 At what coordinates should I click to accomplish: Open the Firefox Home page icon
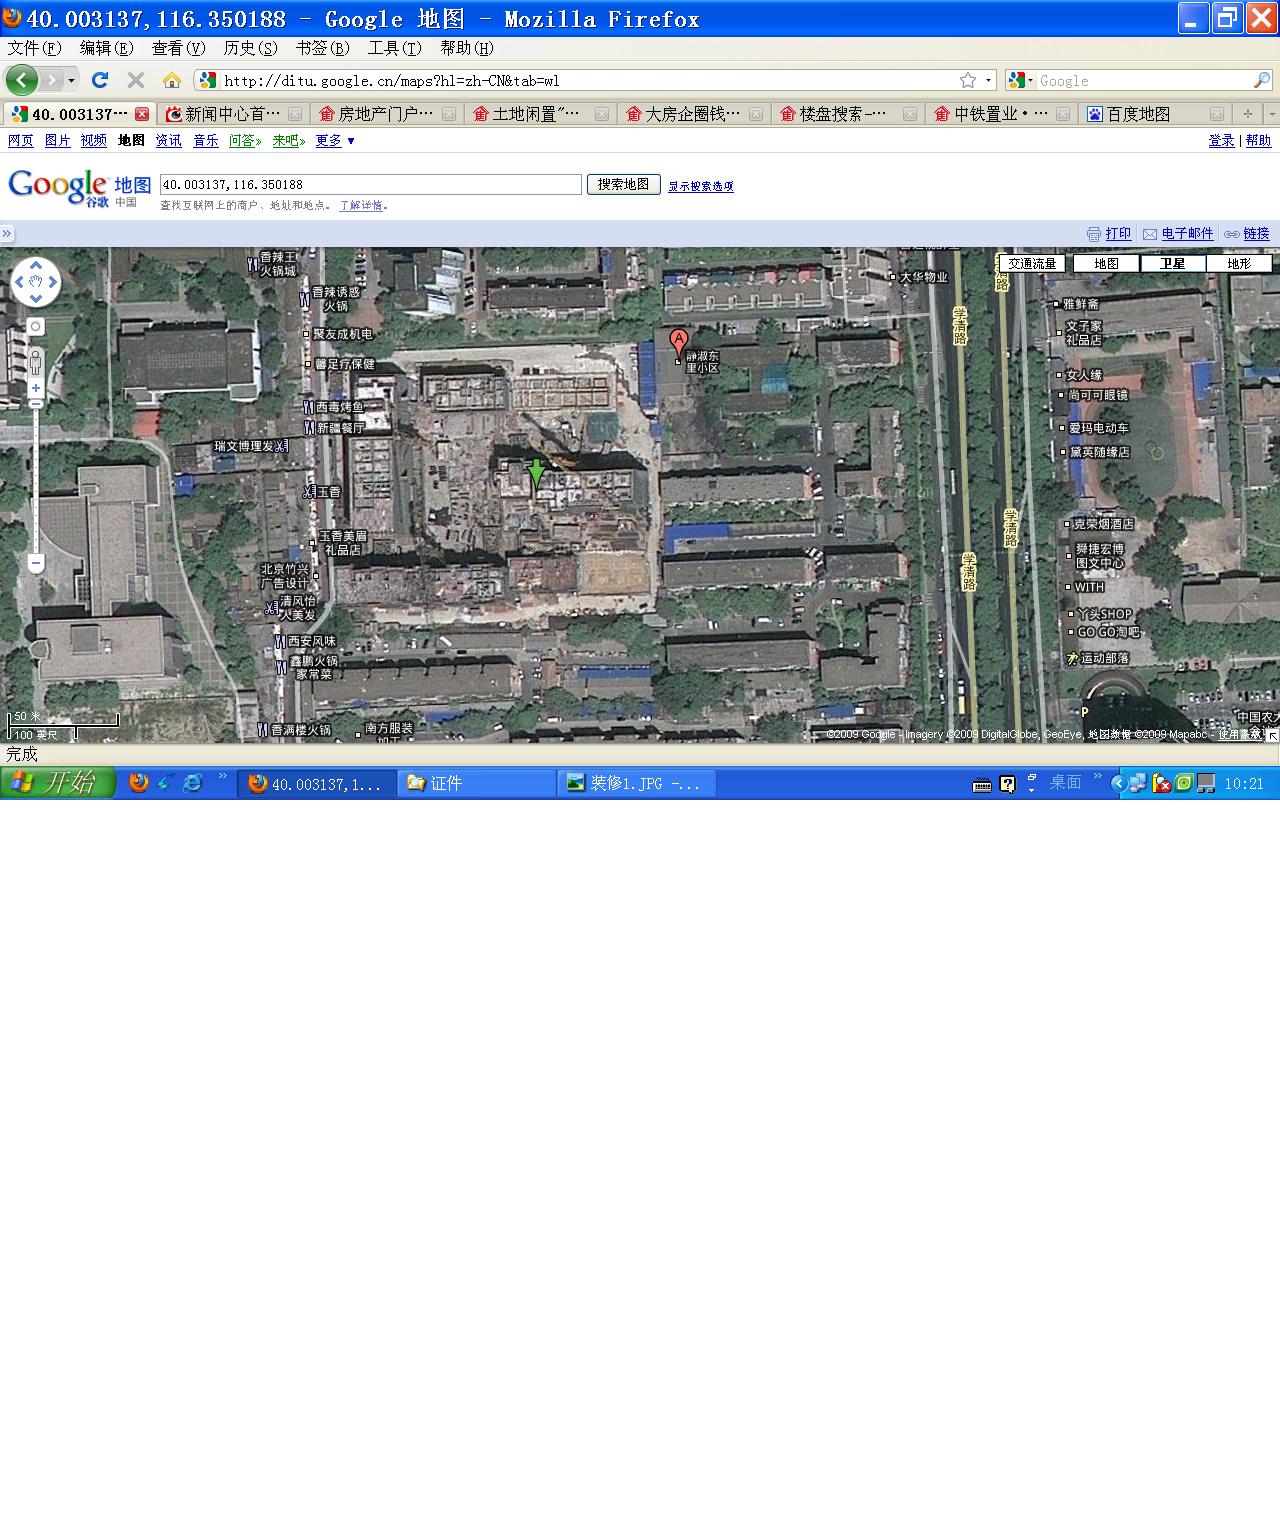coord(172,80)
